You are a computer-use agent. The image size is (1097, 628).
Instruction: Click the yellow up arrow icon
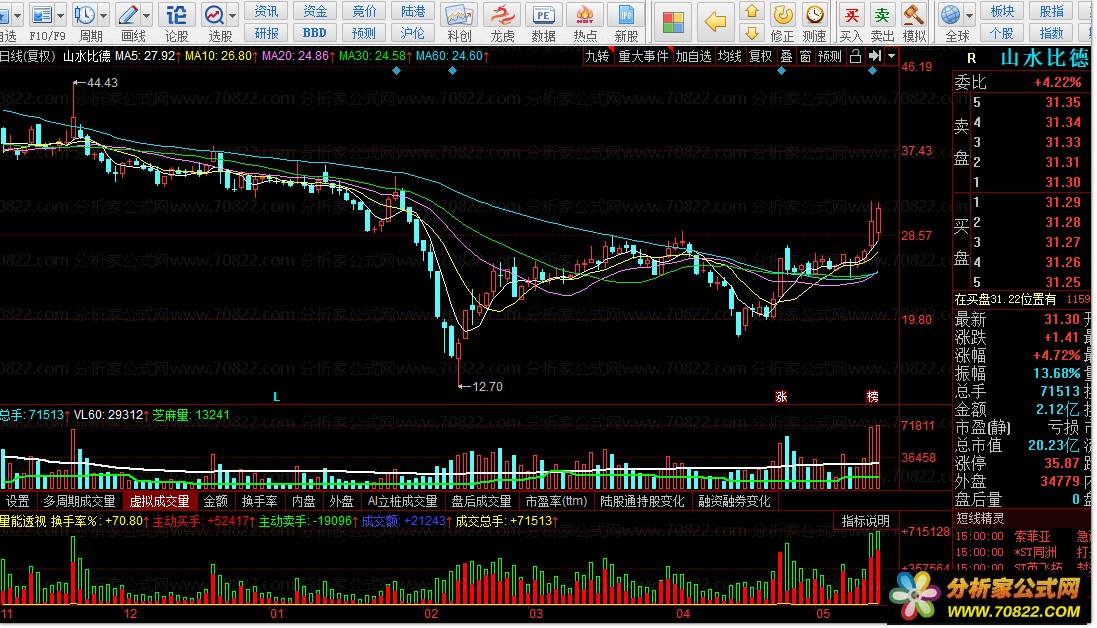pyautogui.click(x=752, y=10)
